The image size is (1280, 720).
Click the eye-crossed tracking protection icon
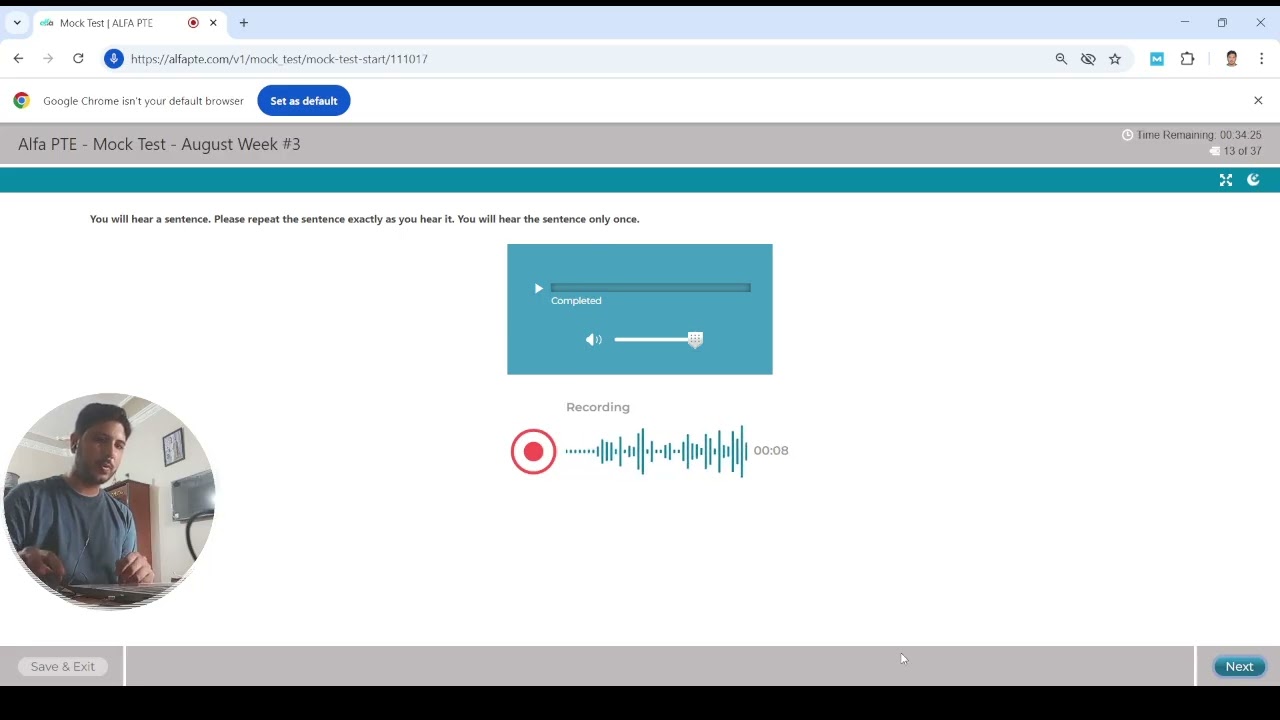pyautogui.click(x=1088, y=59)
